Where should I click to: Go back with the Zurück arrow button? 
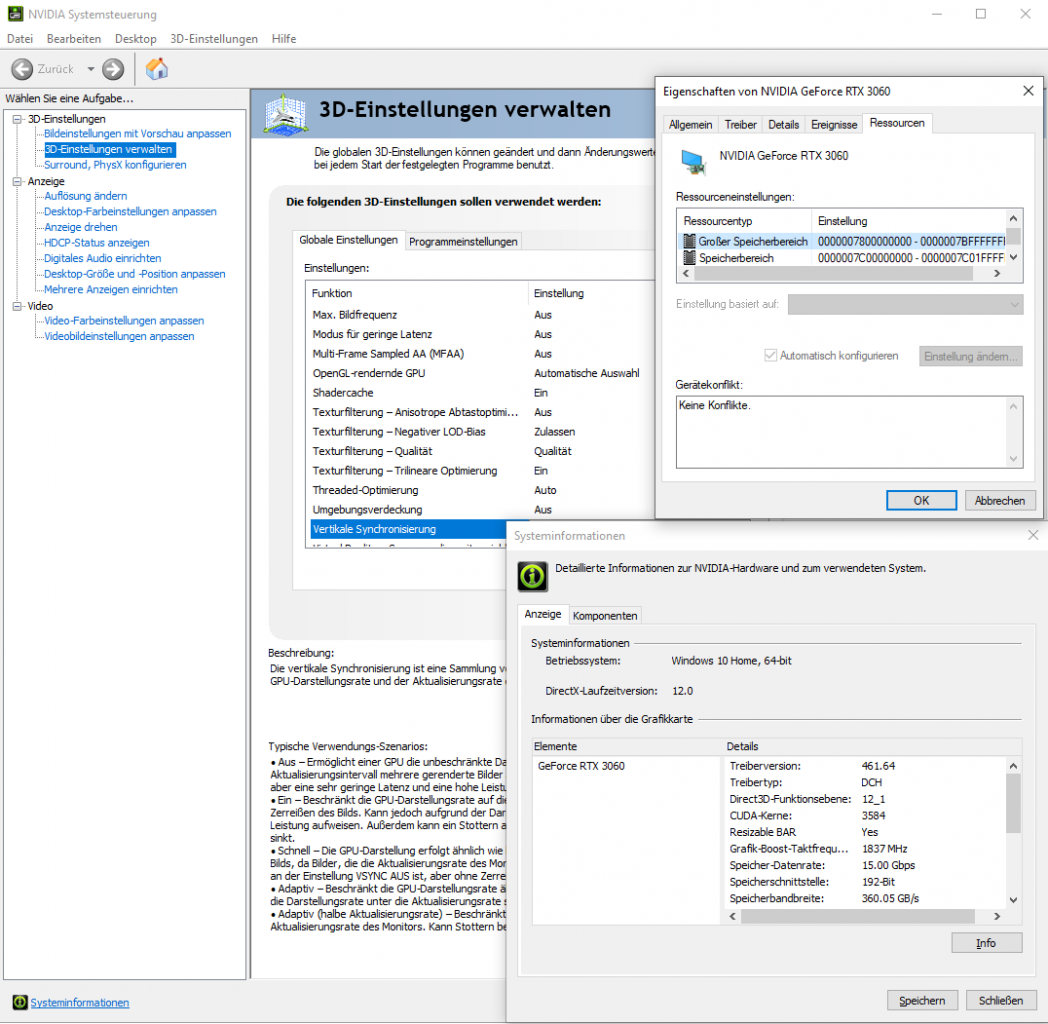(x=22, y=69)
